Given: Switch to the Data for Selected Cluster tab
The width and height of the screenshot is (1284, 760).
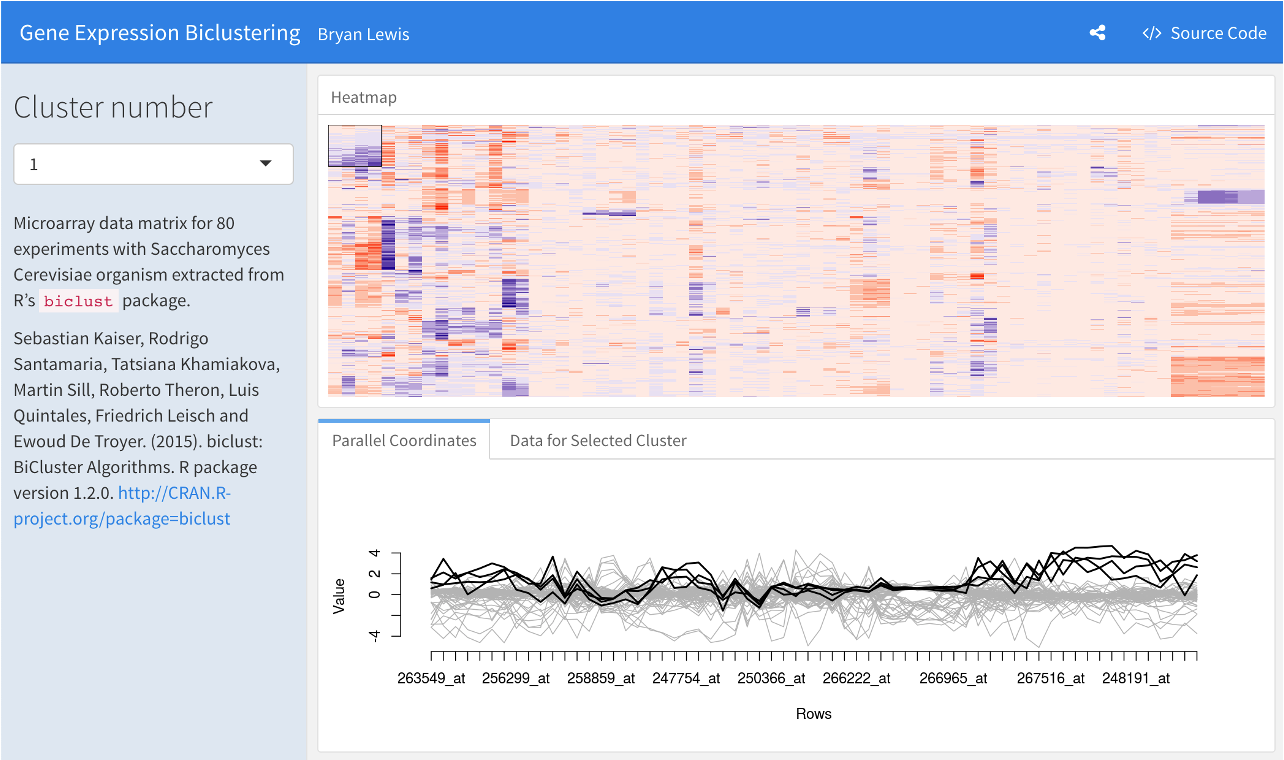Looking at the screenshot, I should [598, 440].
